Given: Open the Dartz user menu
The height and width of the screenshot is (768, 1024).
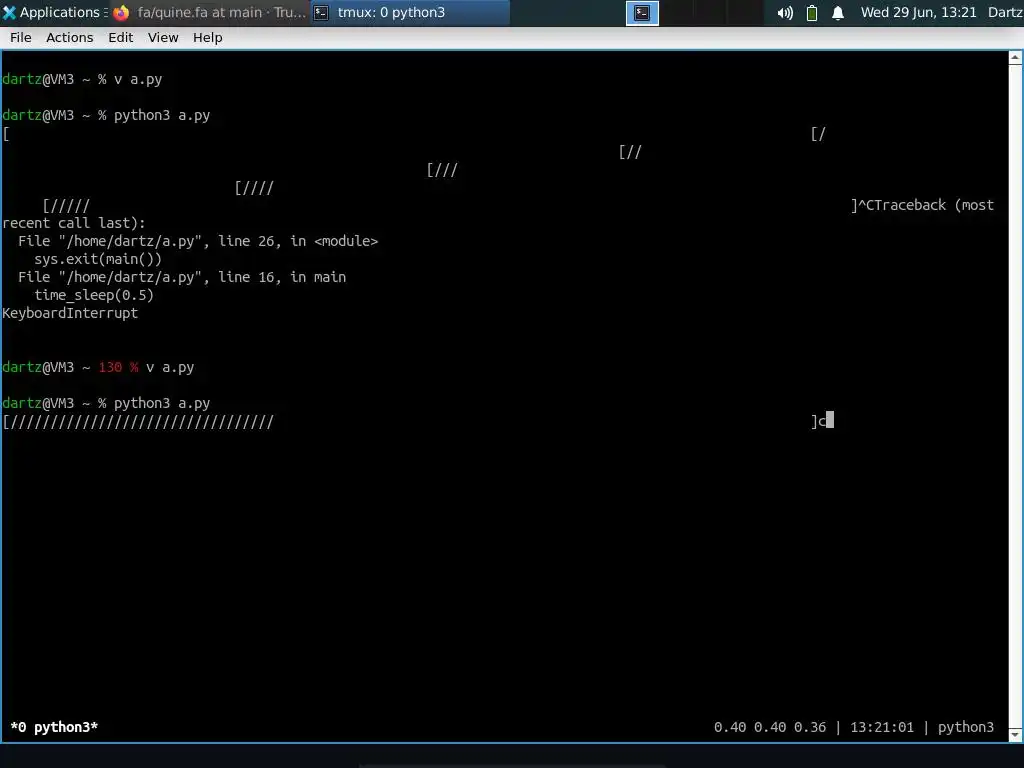Looking at the screenshot, I should 1005,12.
